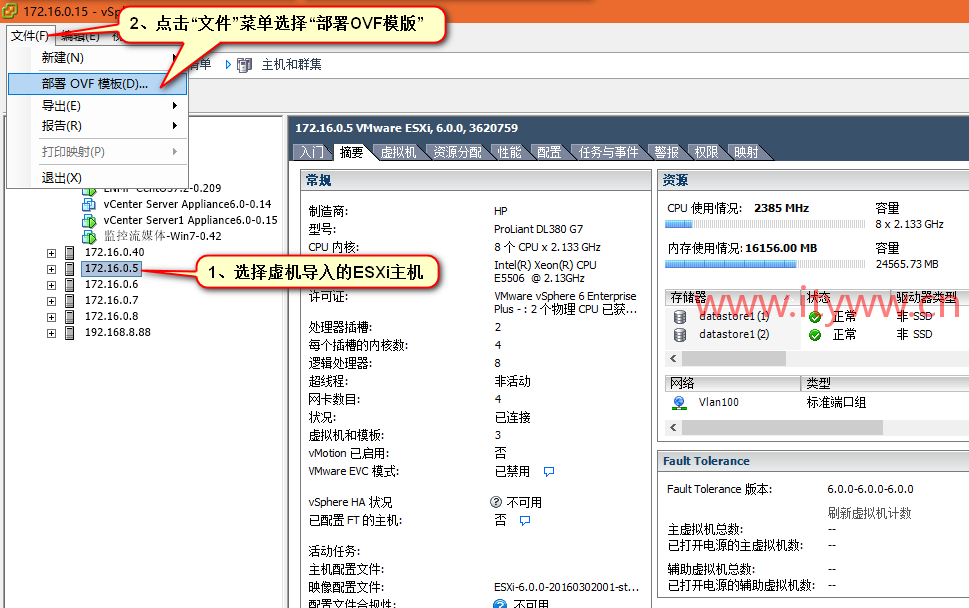The width and height of the screenshot is (969, 608).
Task: Select 部署 OVF 模板(D)... menu entry
Action: pos(98,84)
